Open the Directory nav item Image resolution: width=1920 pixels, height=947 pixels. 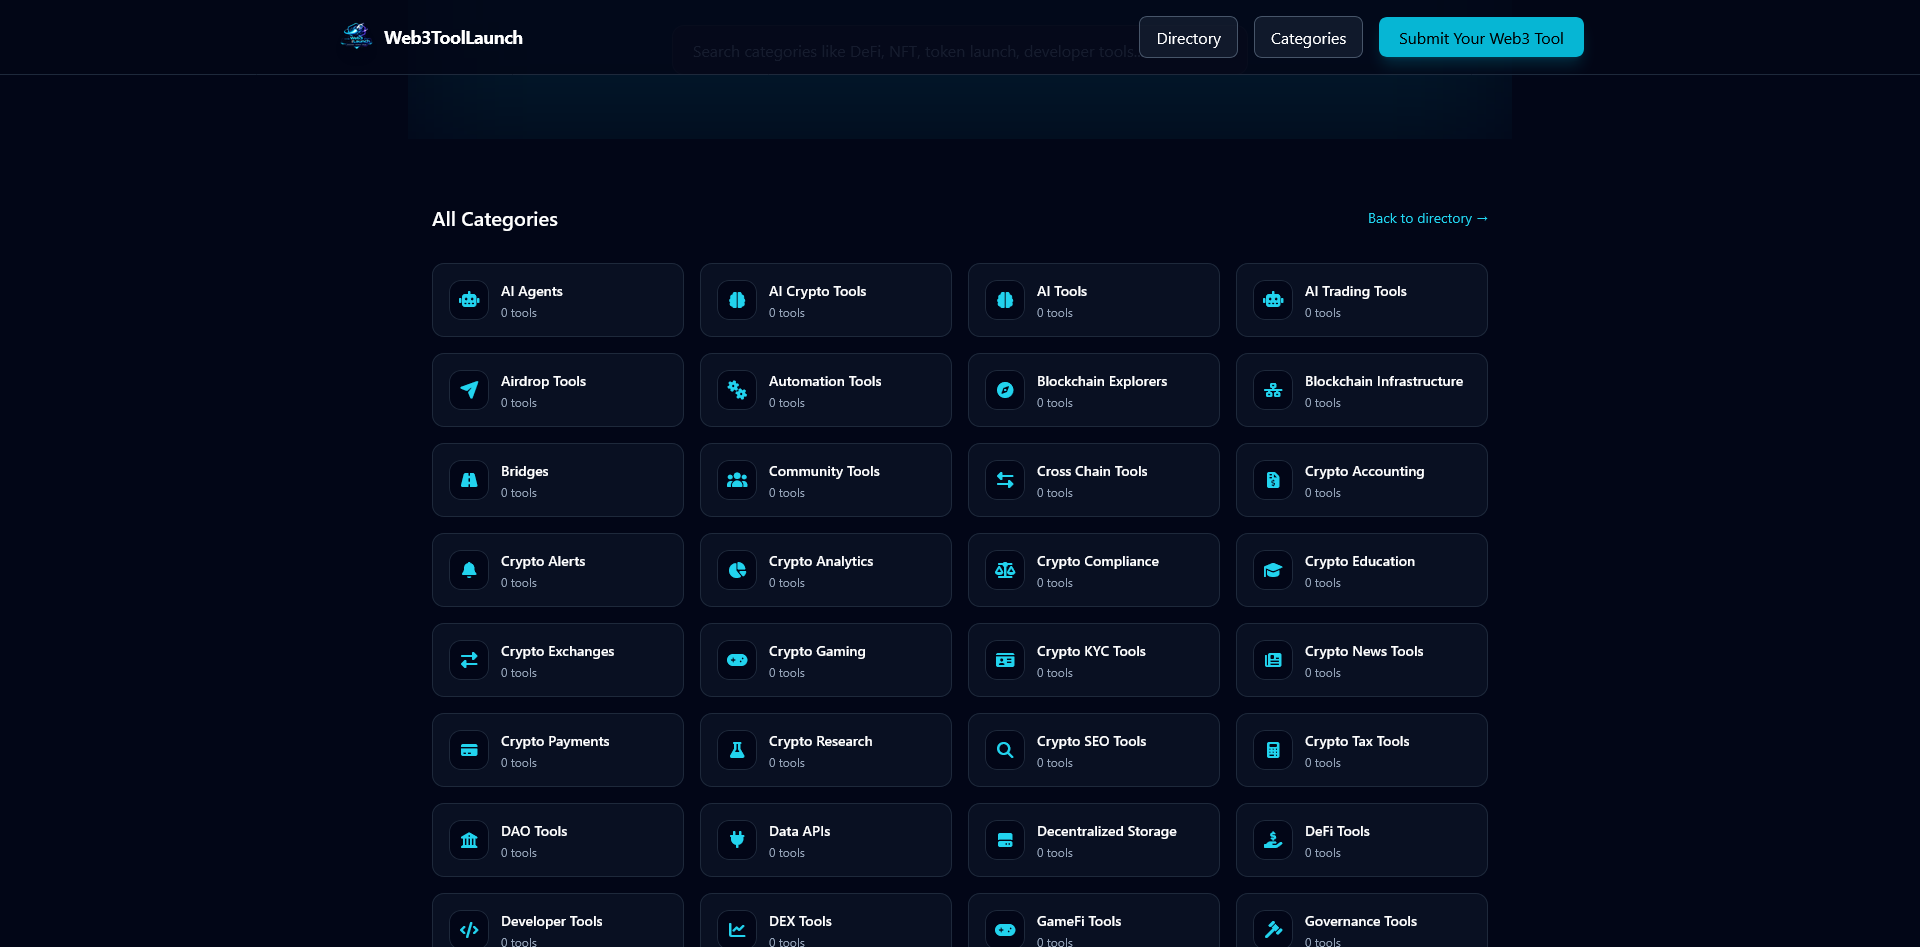coord(1188,37)
